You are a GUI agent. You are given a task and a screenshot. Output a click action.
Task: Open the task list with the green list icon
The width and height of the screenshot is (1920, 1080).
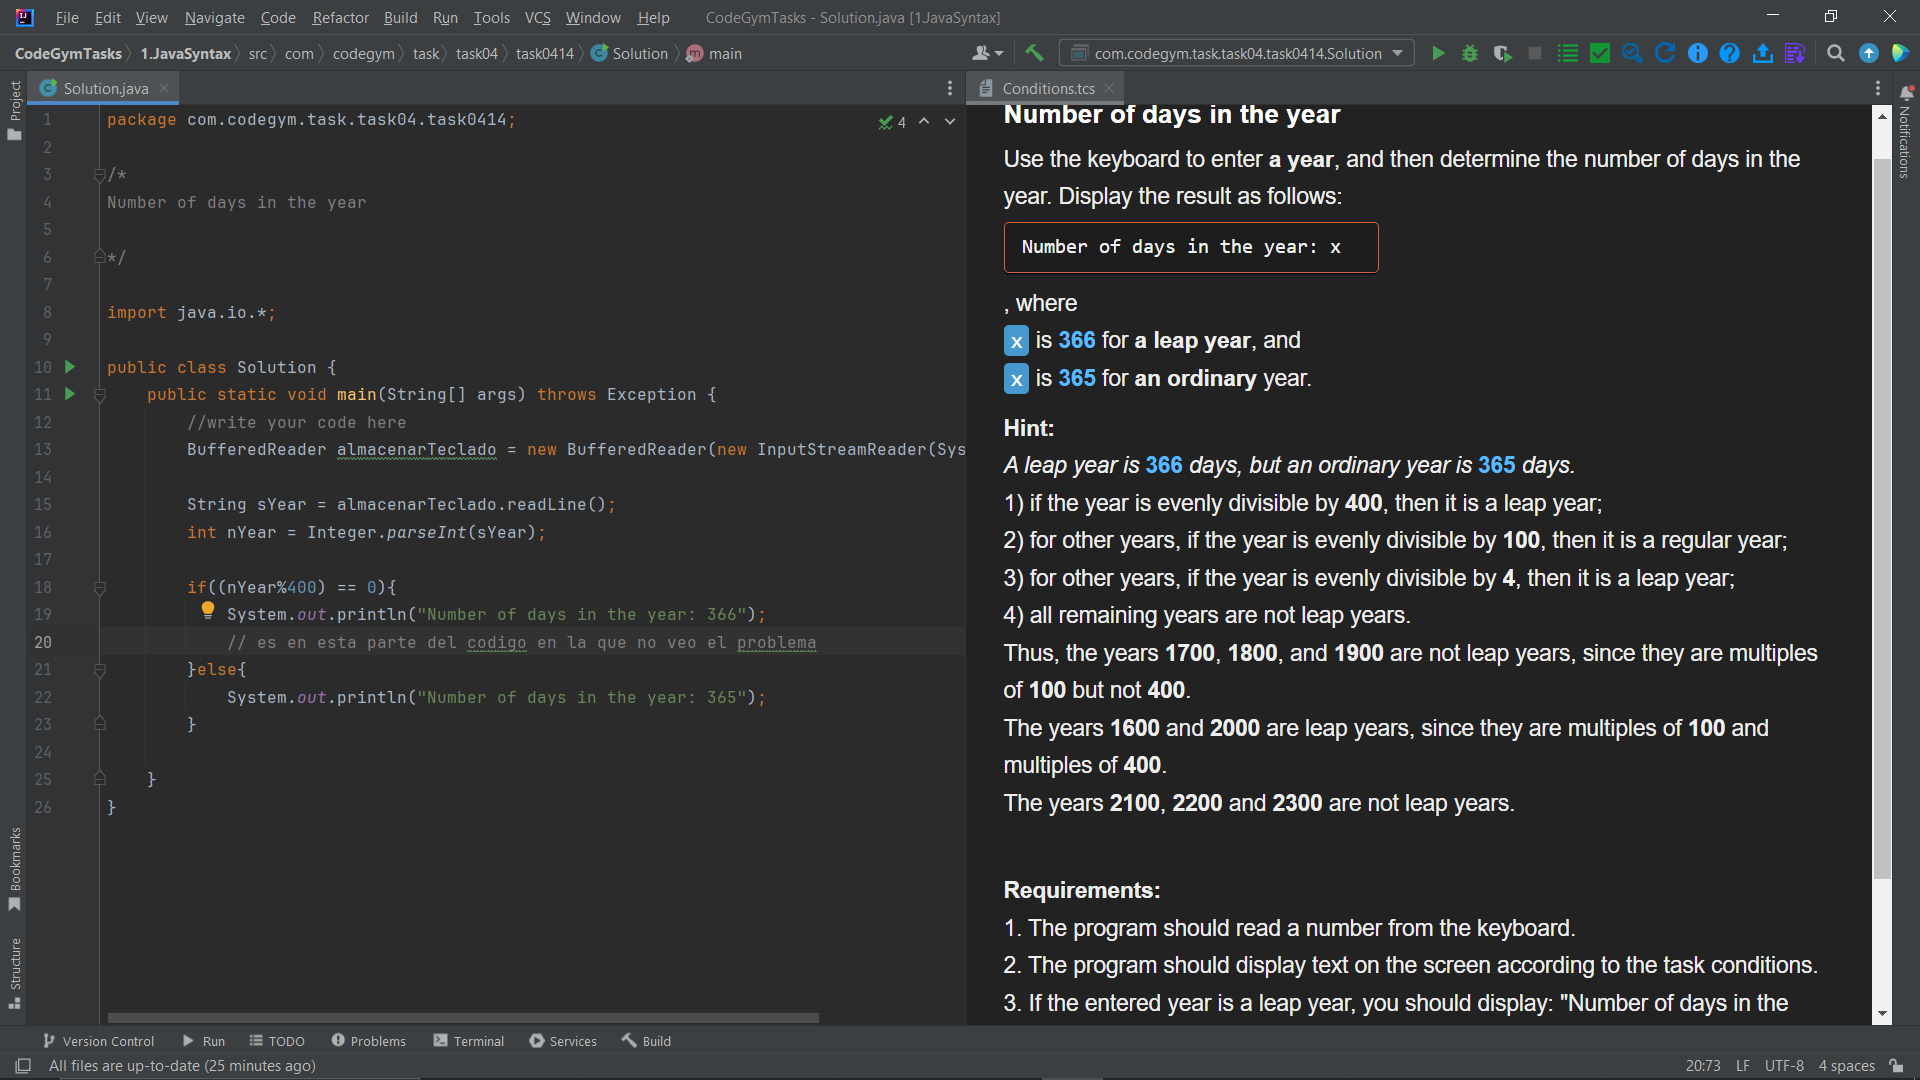point(1567,53)
